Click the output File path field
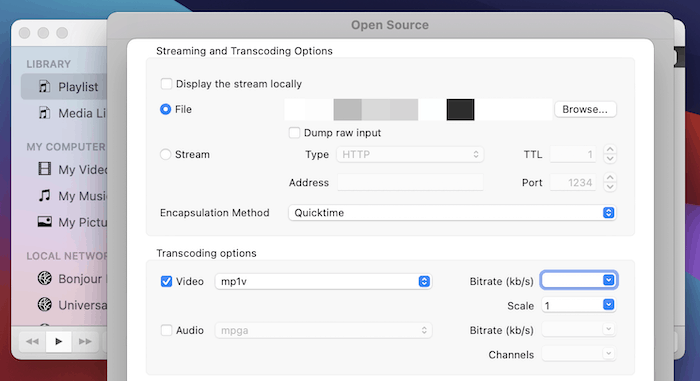The image size is (700, 381). point(418,109)
